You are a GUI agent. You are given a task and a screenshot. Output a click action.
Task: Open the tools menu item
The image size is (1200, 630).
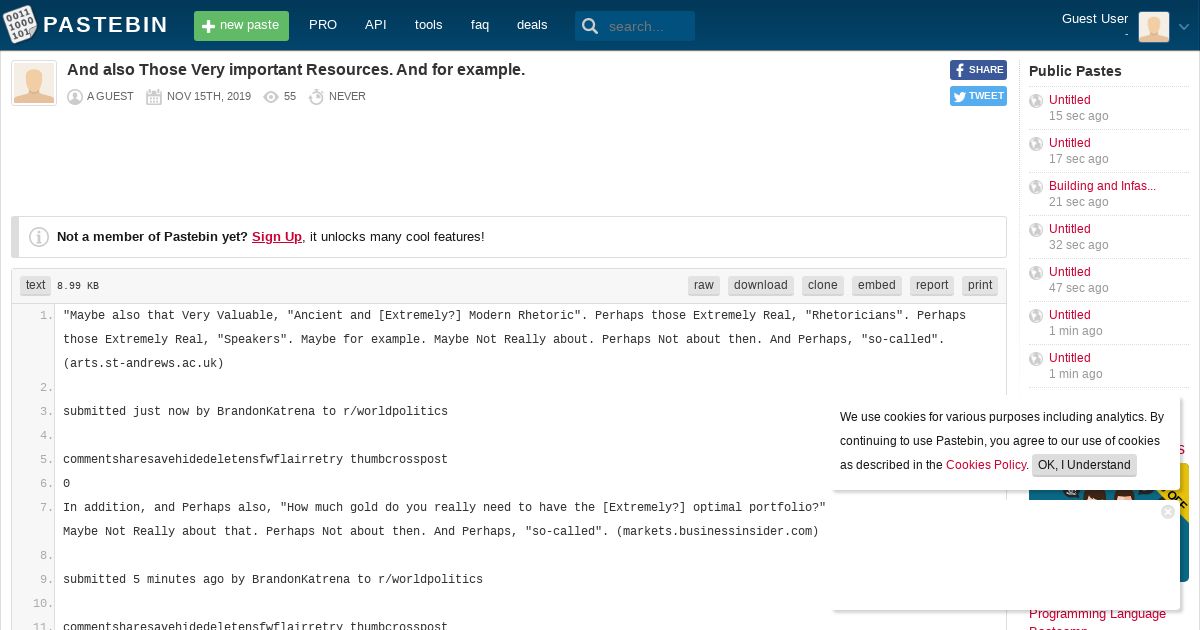coord(428,25)
